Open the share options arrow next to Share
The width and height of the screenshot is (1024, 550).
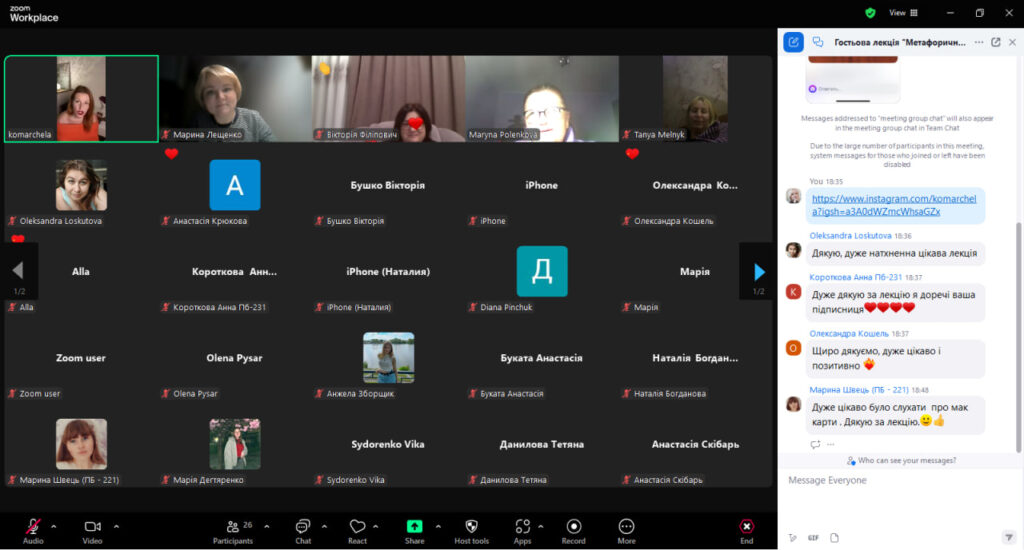pos(436,525)
